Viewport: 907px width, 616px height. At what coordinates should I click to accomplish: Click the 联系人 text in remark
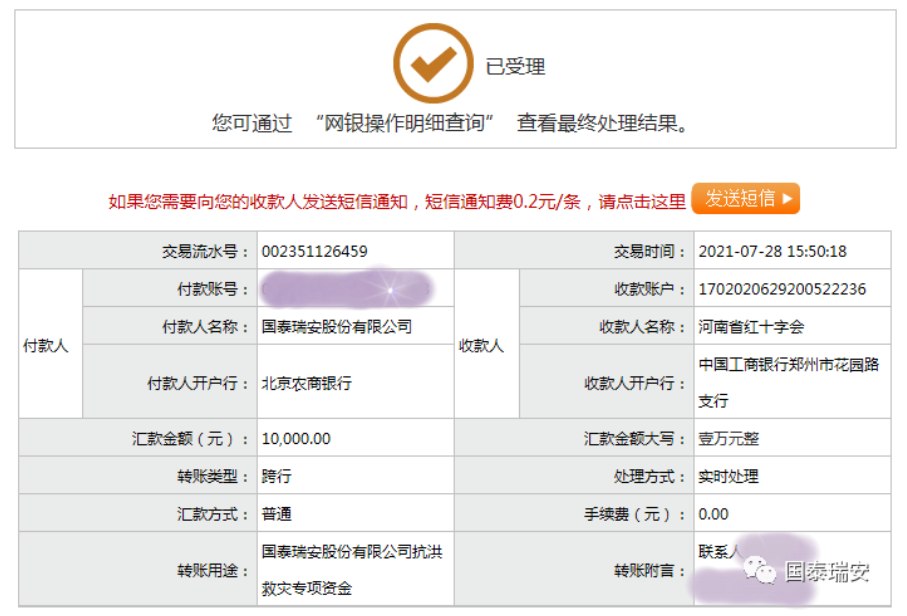[718, 551]
